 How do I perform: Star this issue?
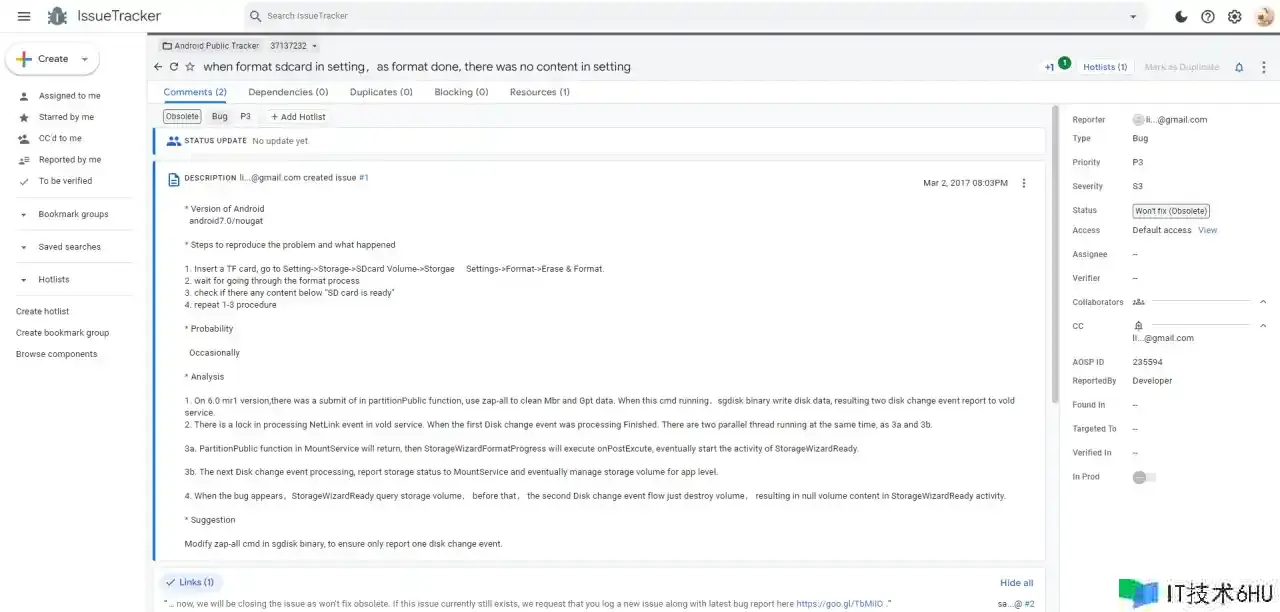pyautogui.click(x=190, y=67)
